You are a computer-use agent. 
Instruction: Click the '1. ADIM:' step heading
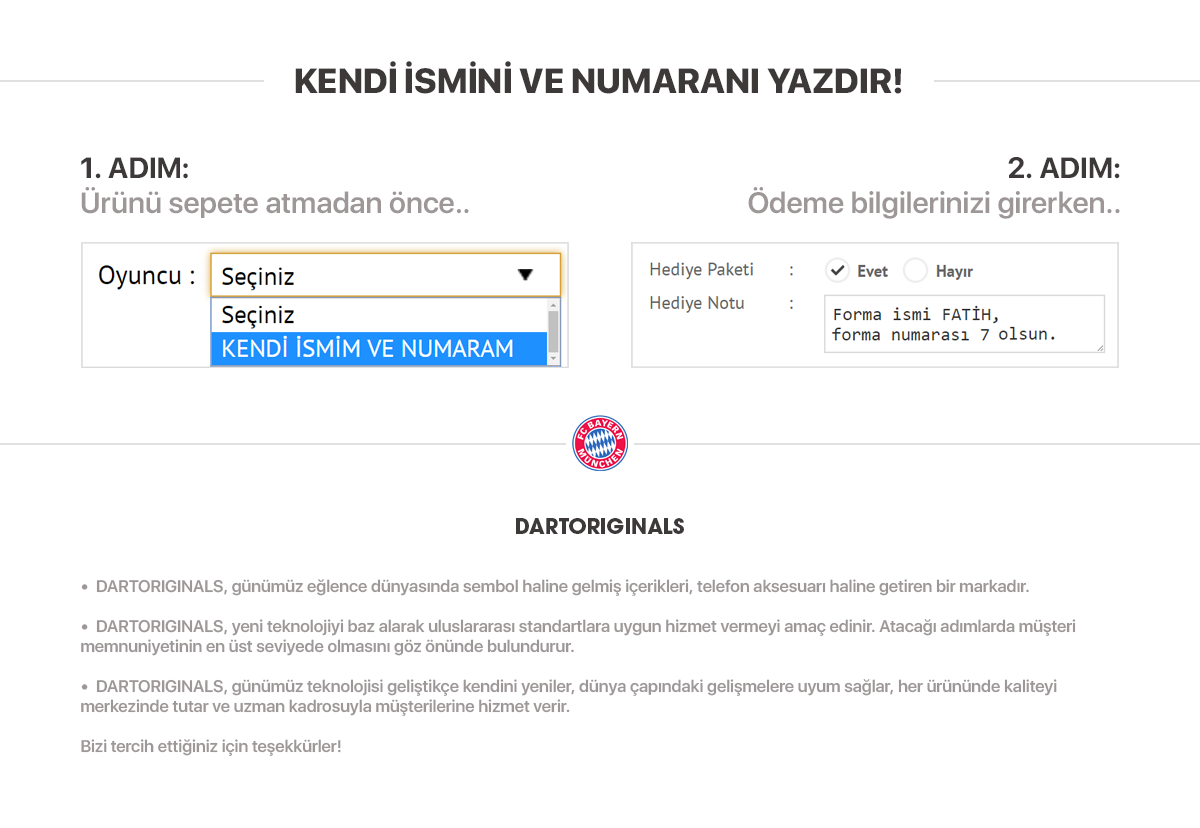coord(134,168)
